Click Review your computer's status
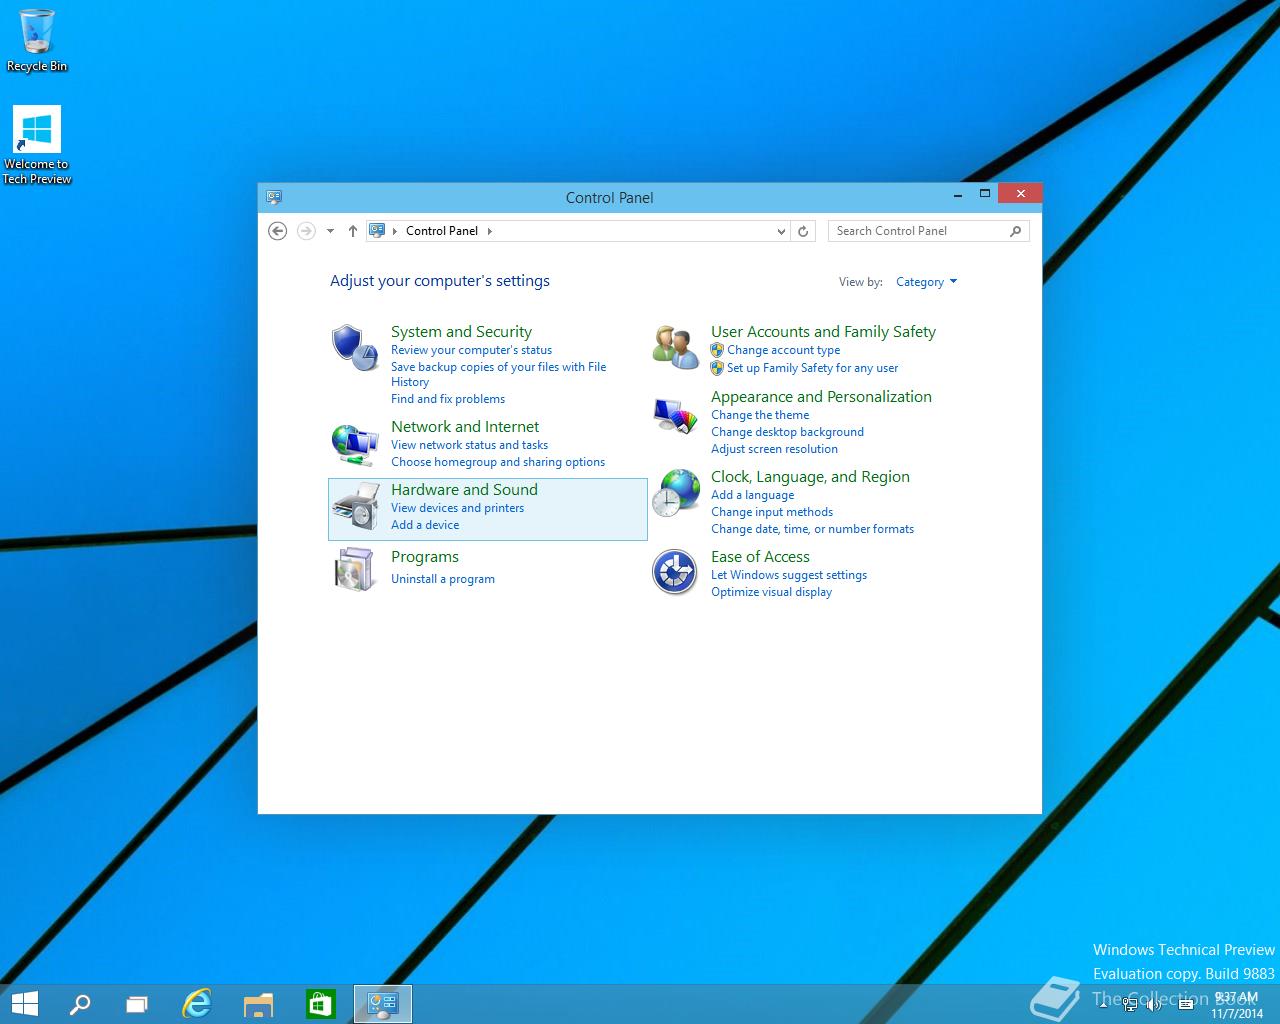Image resolution: width=1280 pixels, height=1024 pixels. point(471,350)
